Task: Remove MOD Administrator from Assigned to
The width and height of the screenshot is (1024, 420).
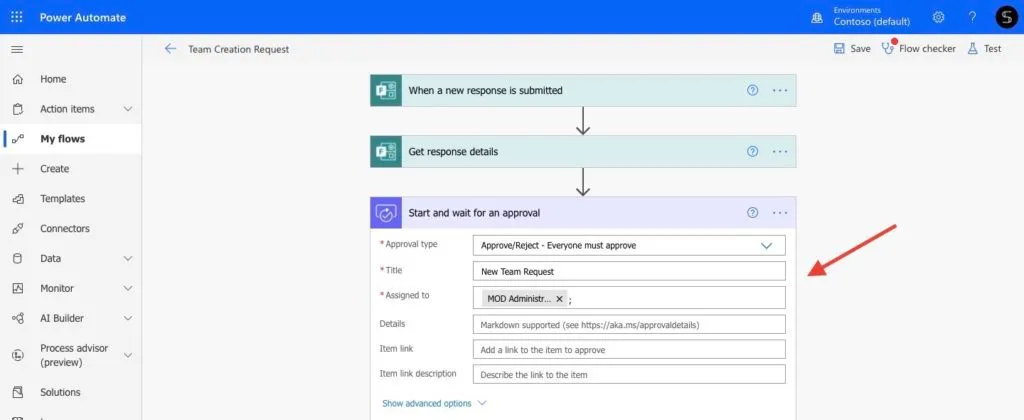Action: click(x=559, y=299)
